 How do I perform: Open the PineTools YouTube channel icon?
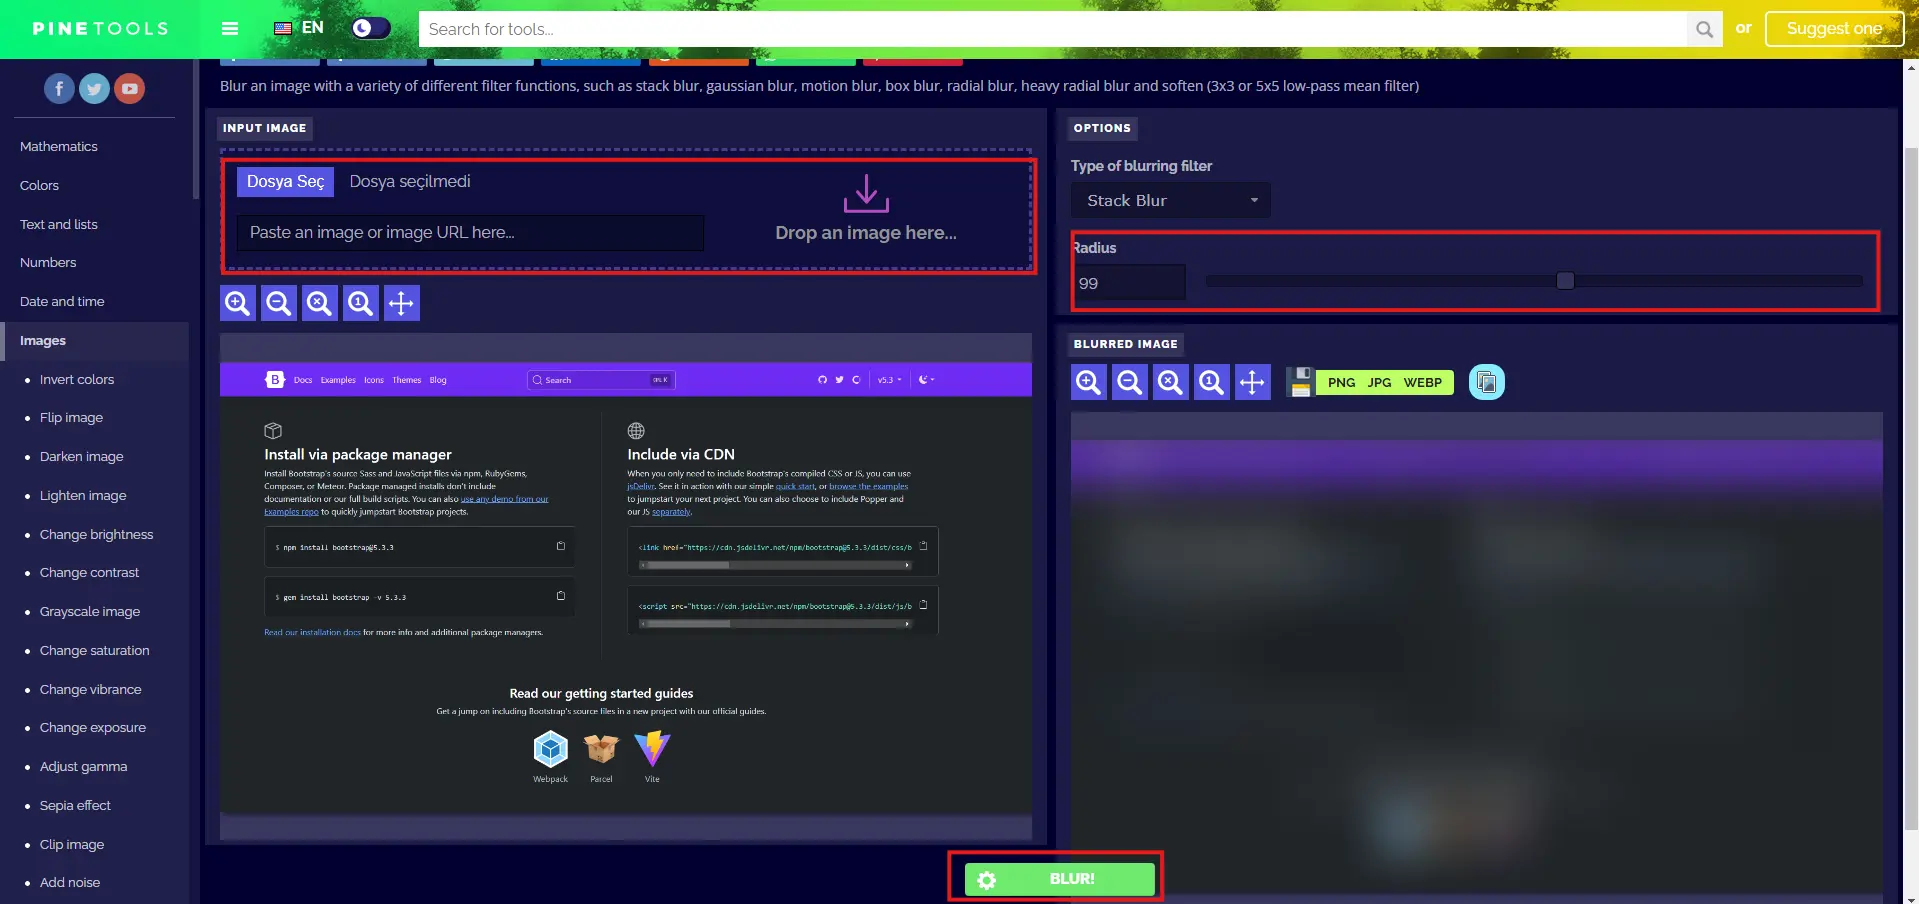(x=129, y=89)
